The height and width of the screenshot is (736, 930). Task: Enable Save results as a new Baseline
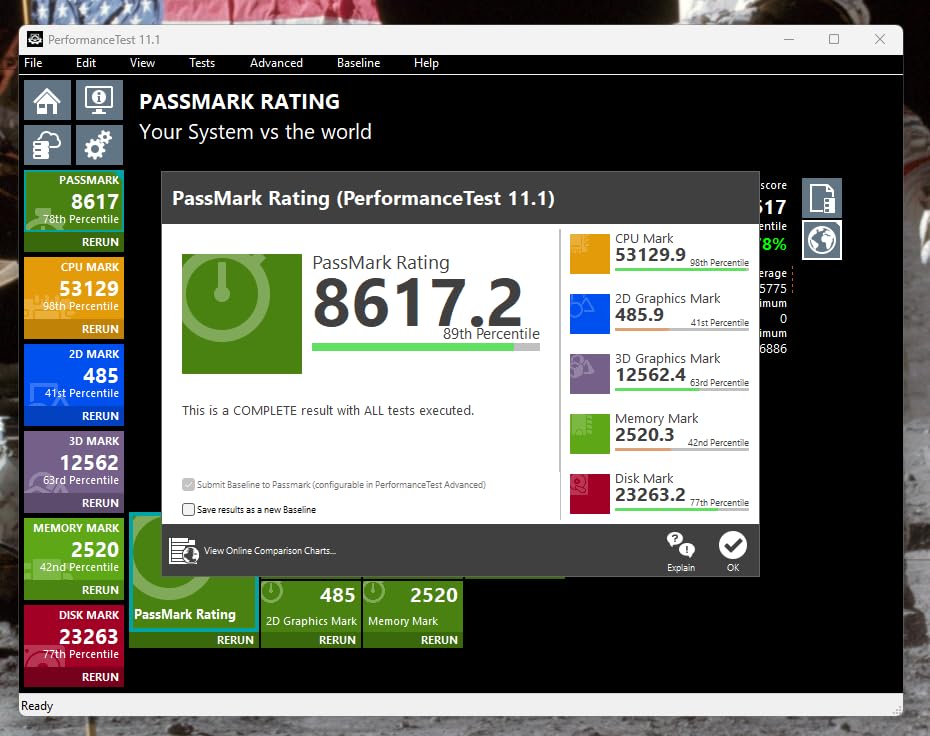pos(188,509)
